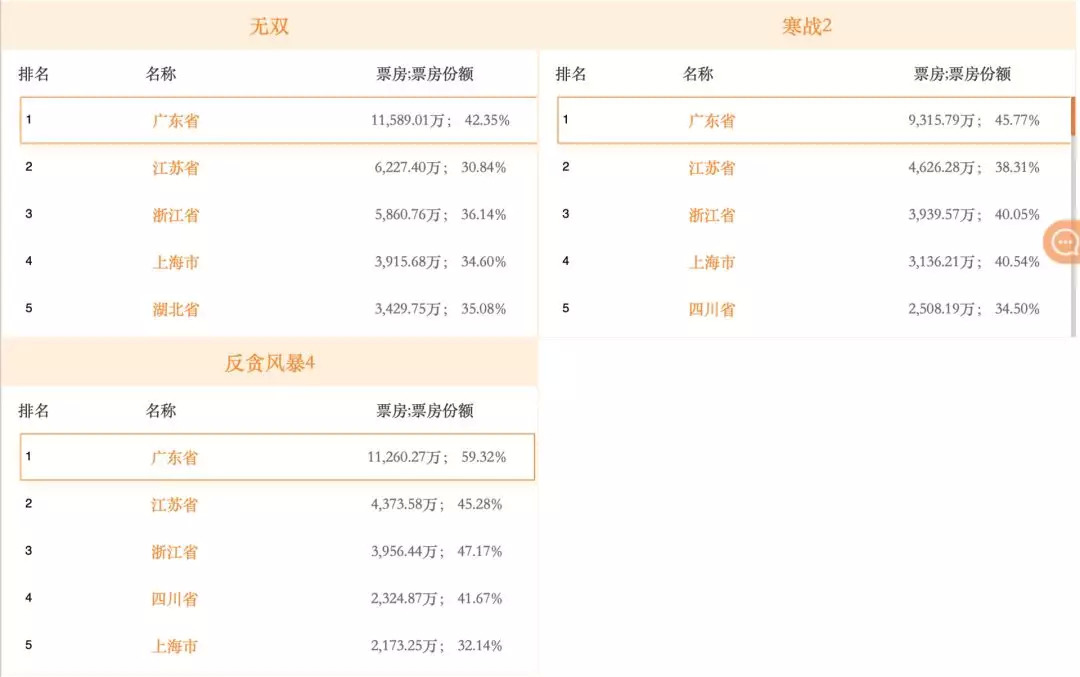The image size is (1080, 677).
Task: Click 浙江省 under the 反贪风暴4 list
Action: [175, 552]
